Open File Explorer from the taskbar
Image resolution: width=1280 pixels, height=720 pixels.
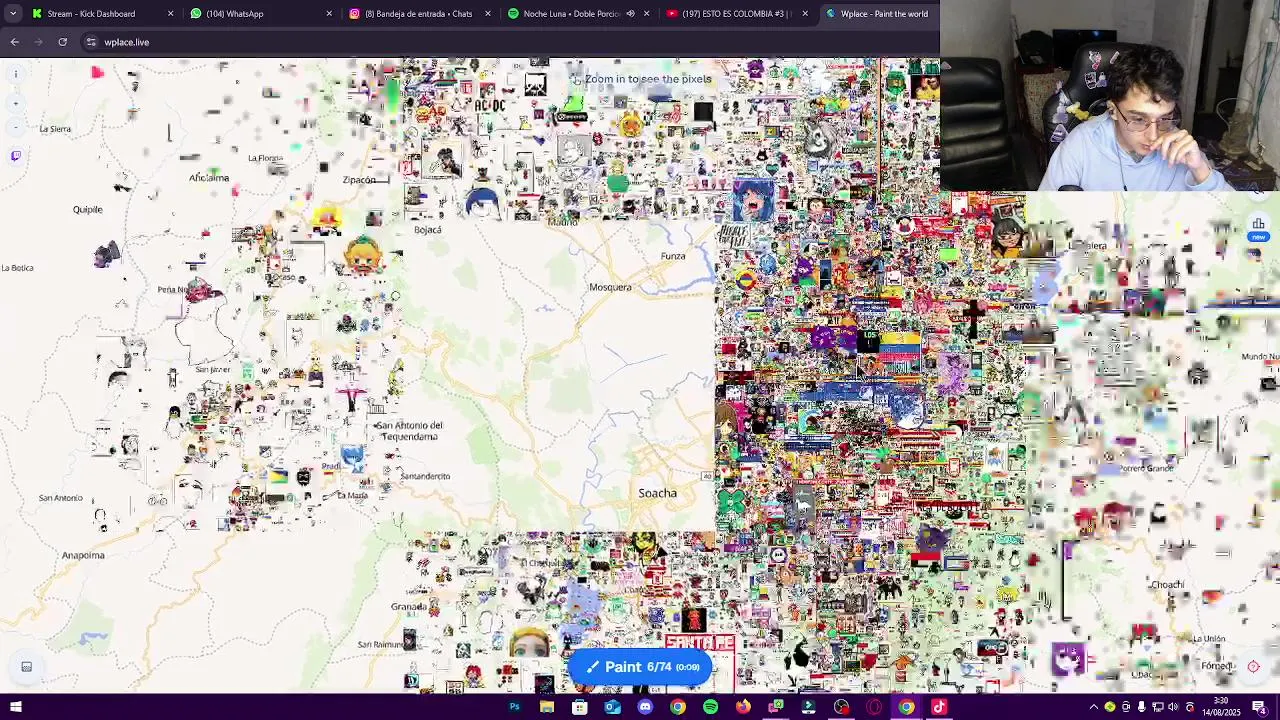(547, 707)
